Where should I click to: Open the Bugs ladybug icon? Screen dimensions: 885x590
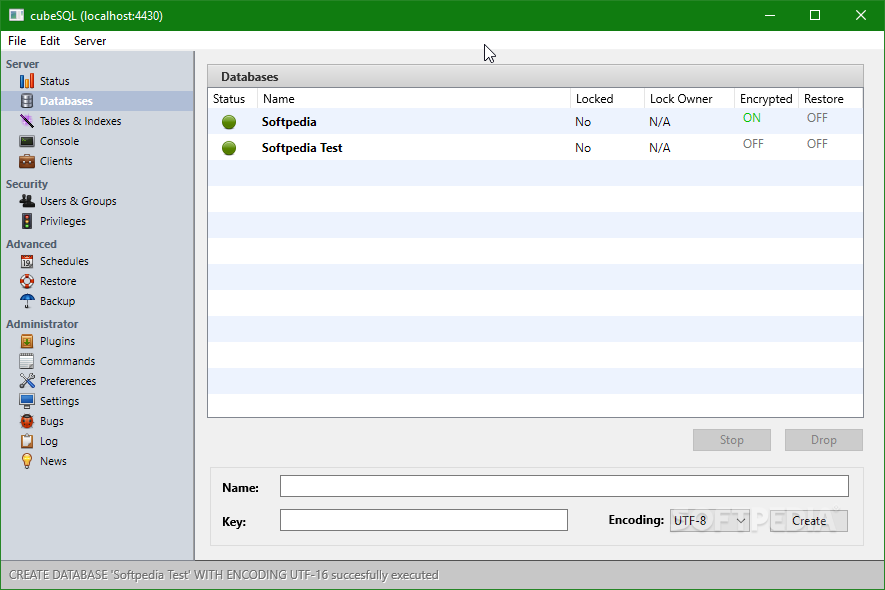pyautogui.click(x=27, y=421)
